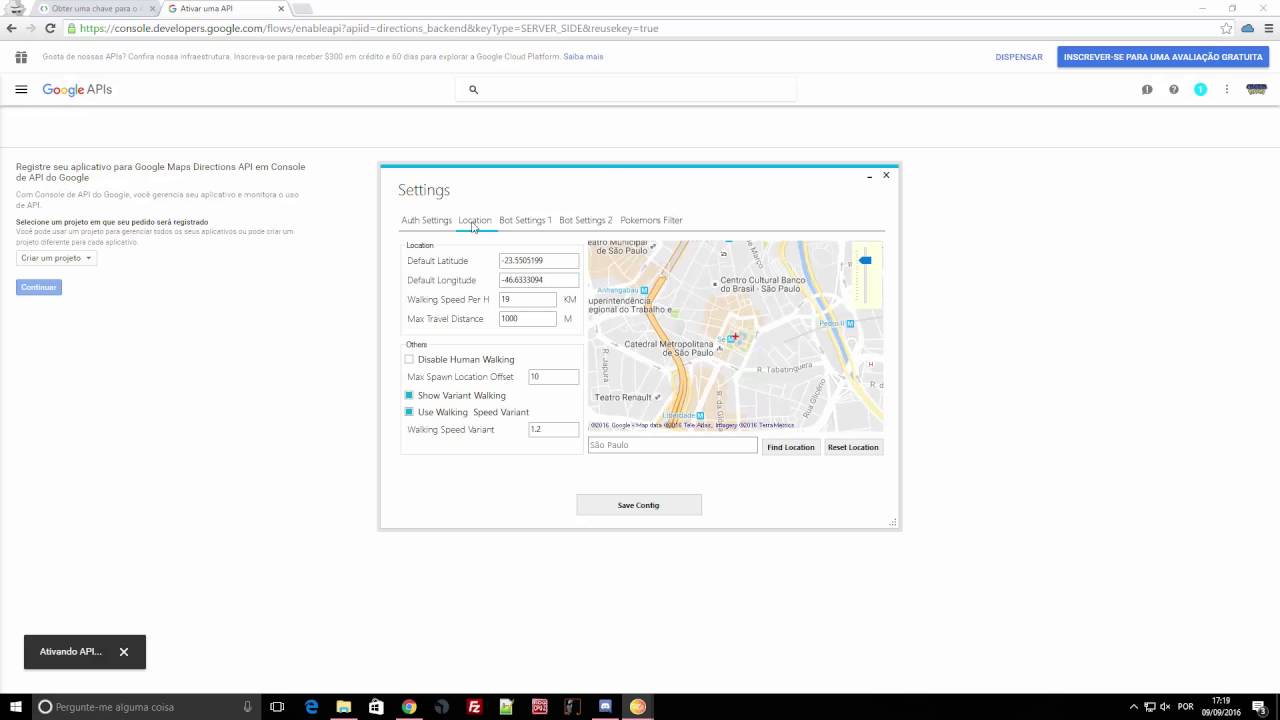
Task: Switch to 'Obter uma chave' browser tab
Action: [95, 9]
